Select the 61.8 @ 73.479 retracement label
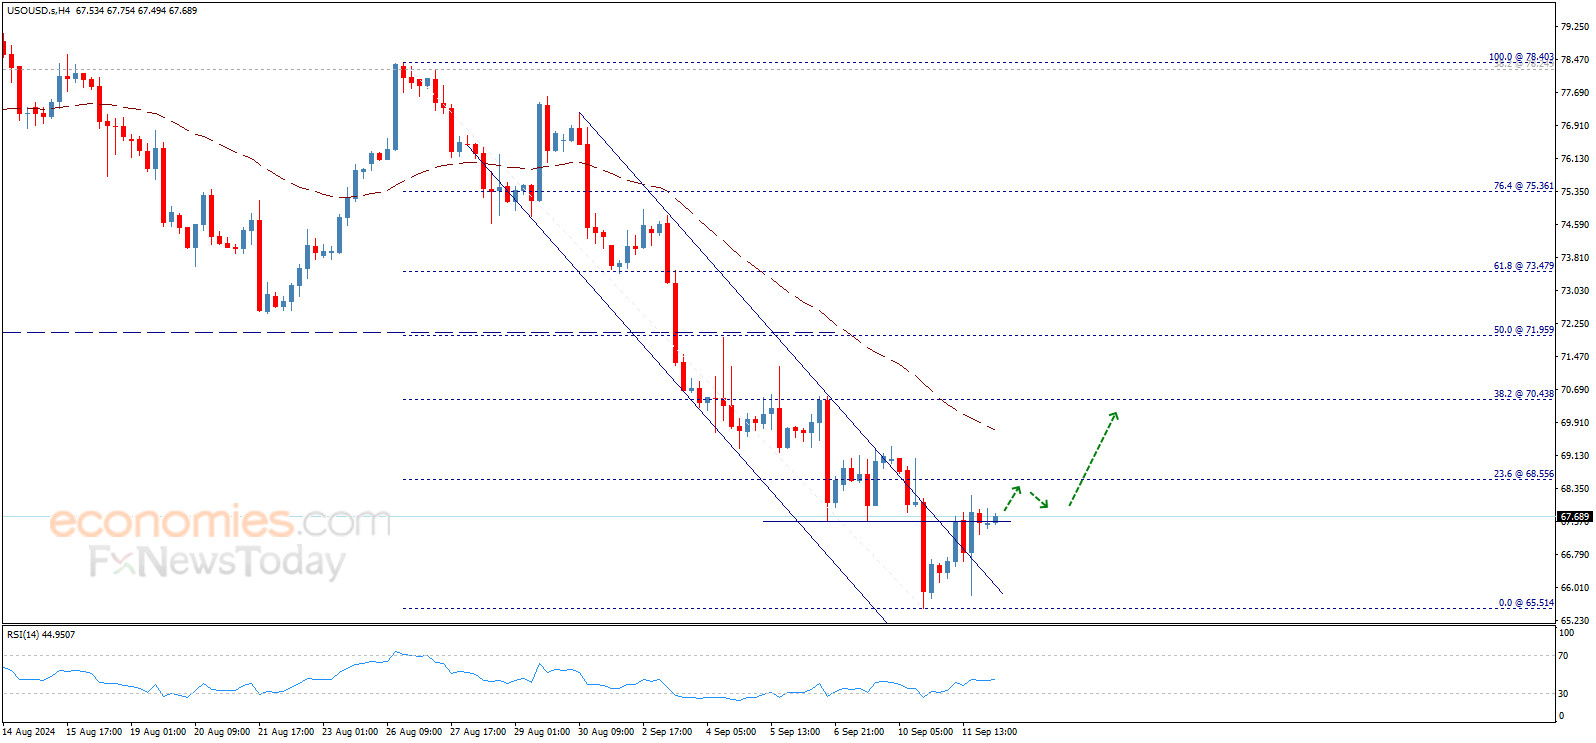1596x743 pixels. [1523, 266]
